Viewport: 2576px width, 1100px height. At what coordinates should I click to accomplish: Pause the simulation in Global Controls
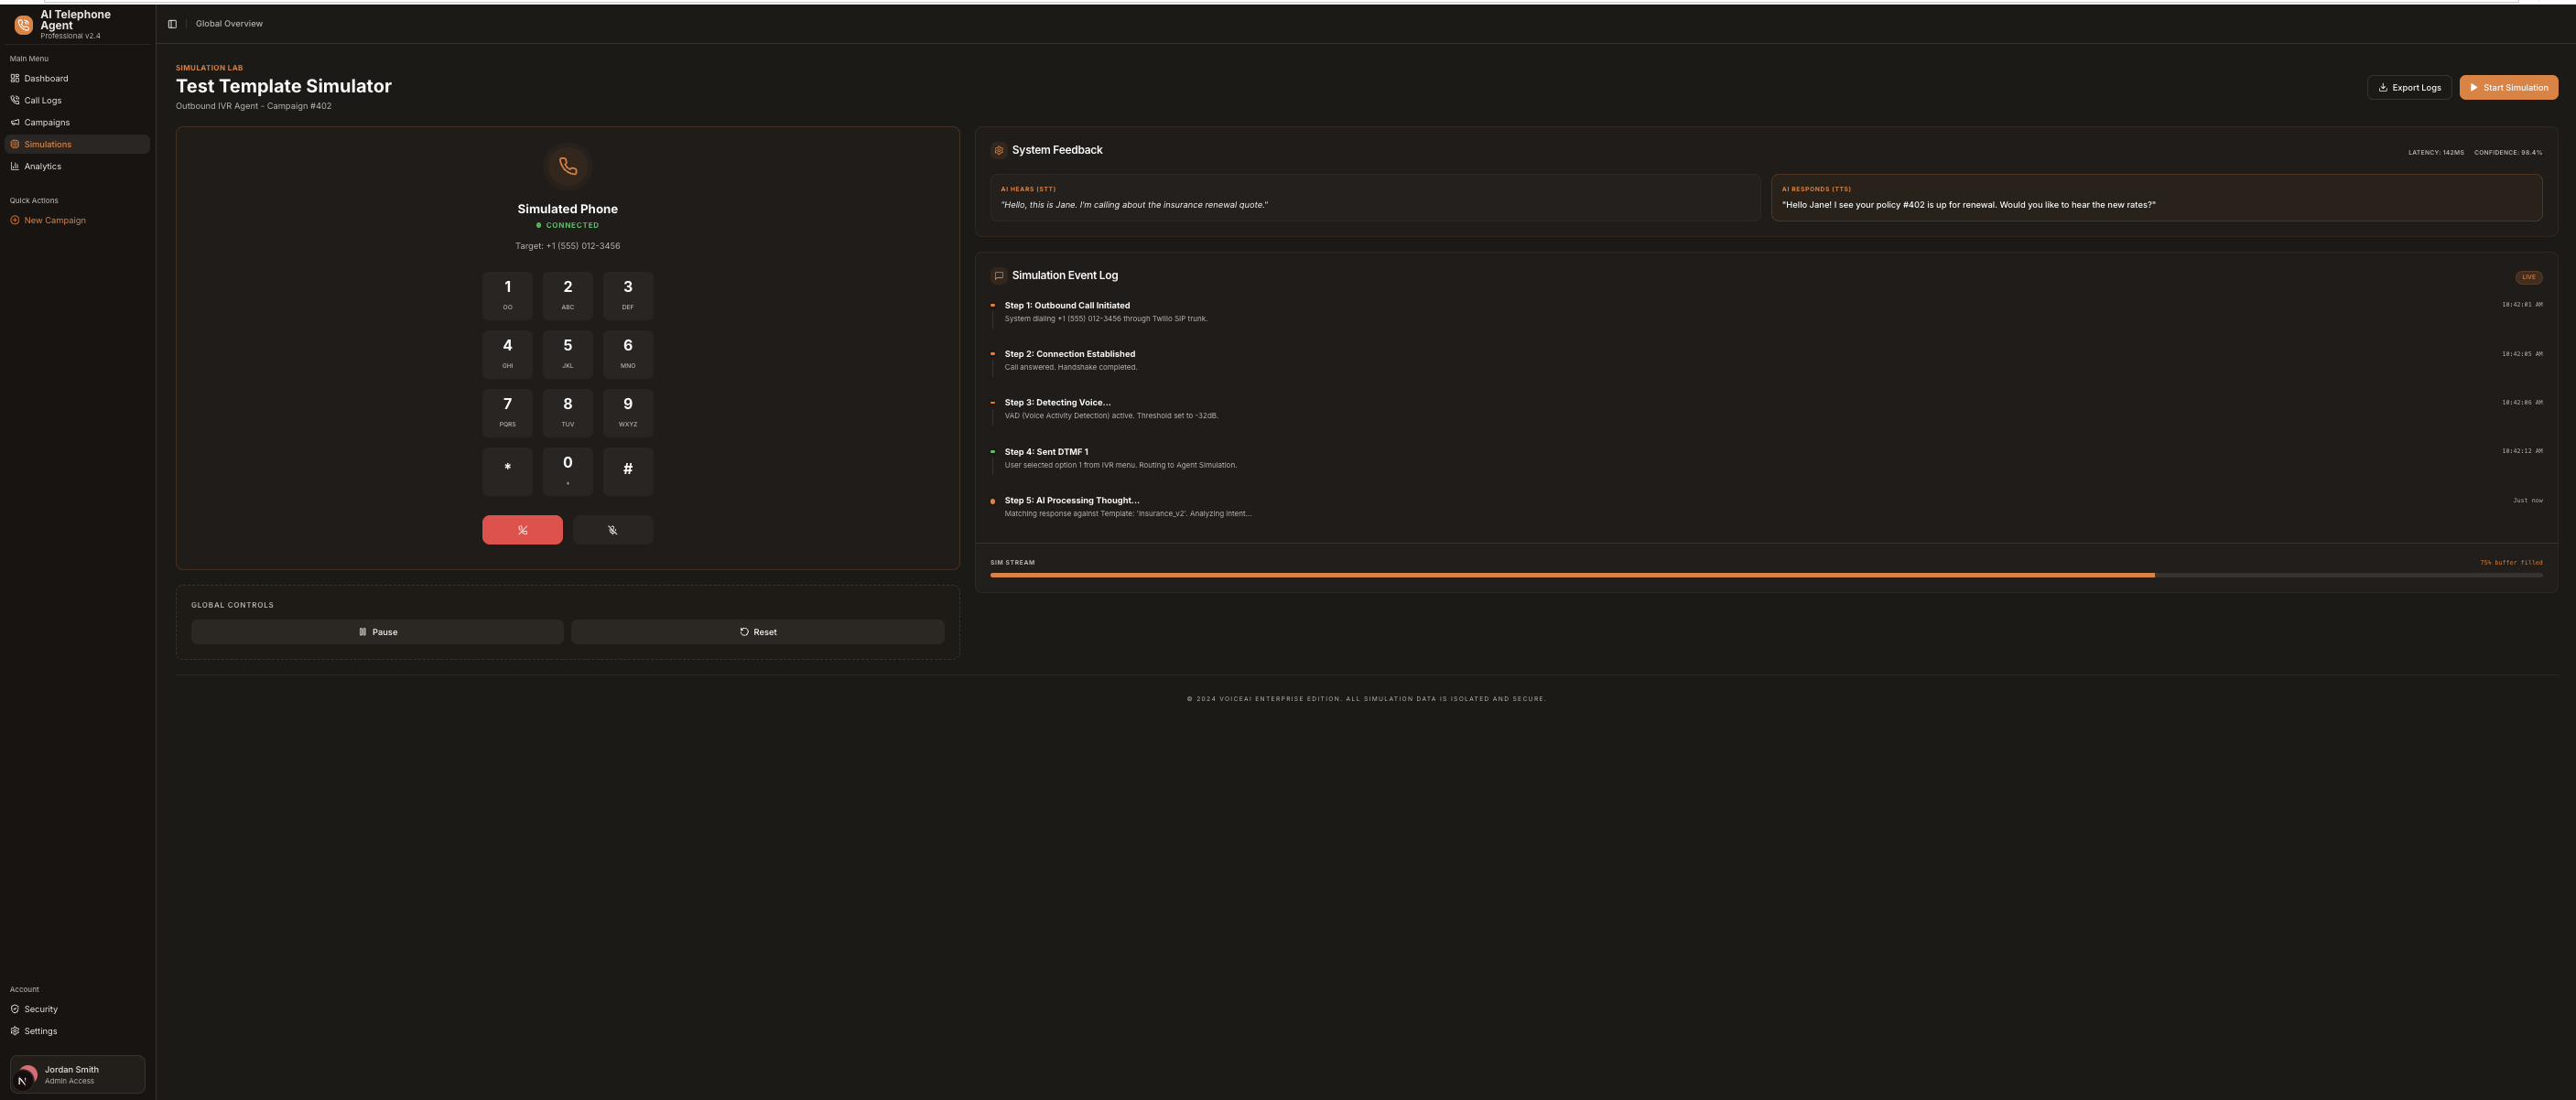(x=377, y=632)
